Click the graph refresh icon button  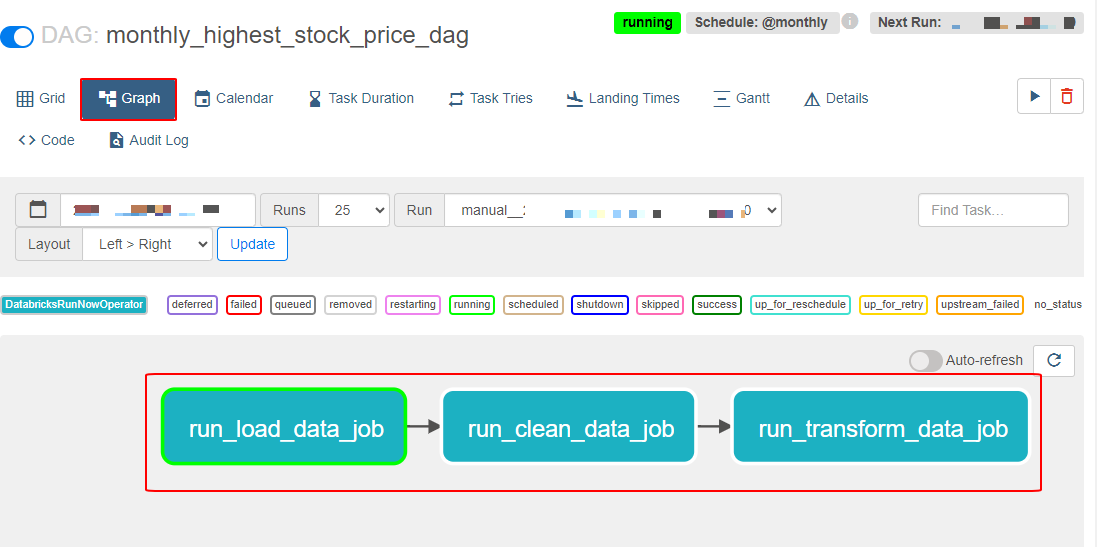point(1053,360)
